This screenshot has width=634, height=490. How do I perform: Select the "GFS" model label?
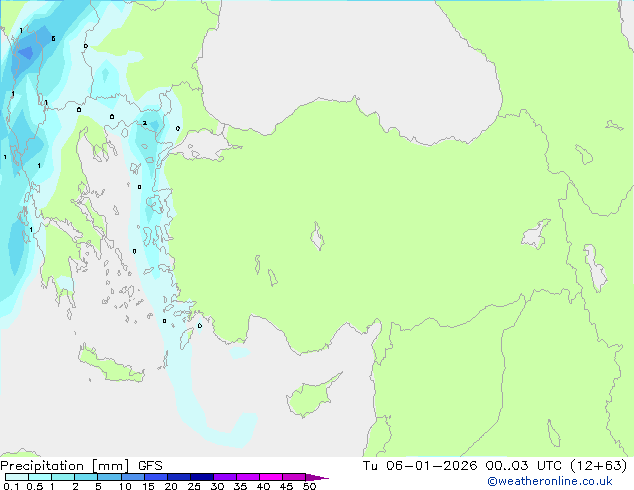coord(150,466)
